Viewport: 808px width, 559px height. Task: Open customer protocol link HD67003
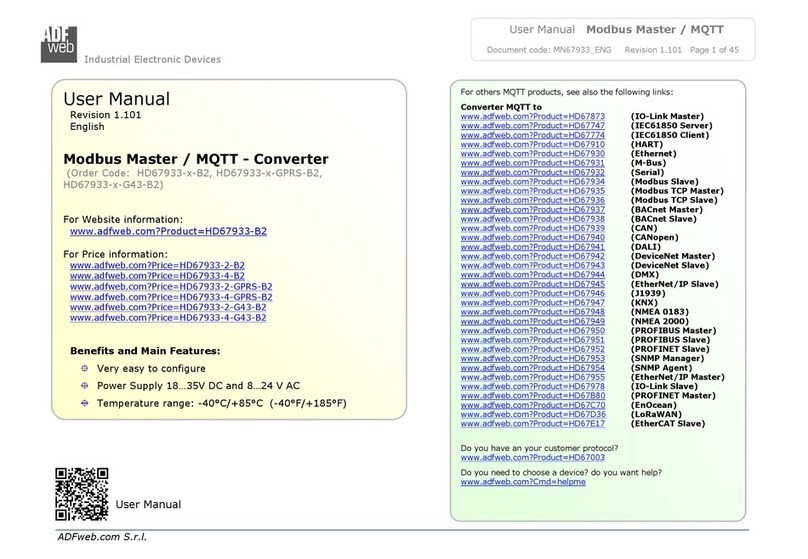point(533,458)
